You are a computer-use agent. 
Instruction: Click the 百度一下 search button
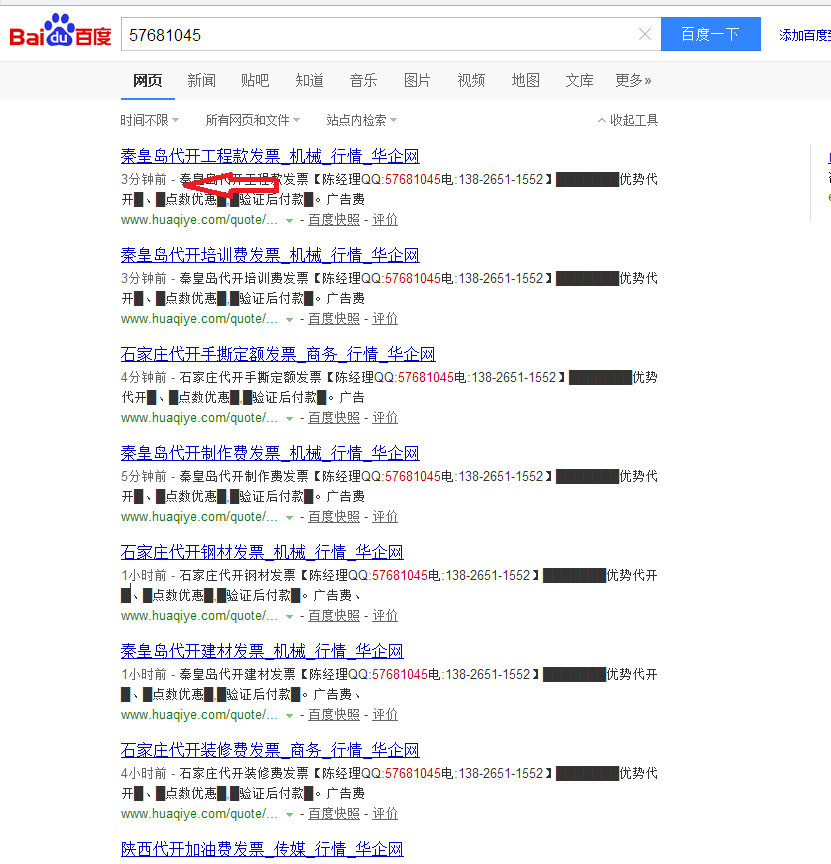710,34
